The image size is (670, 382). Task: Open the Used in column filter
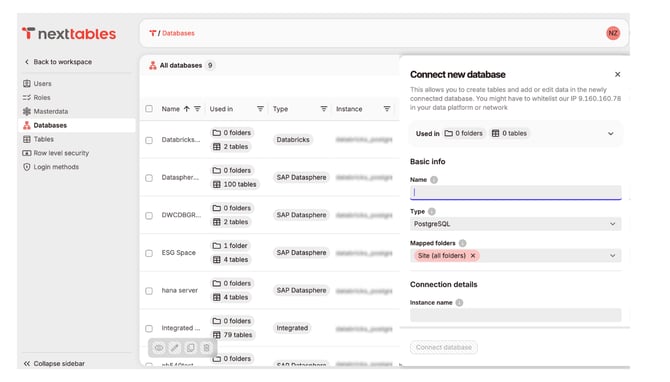(x=260, y=109)
